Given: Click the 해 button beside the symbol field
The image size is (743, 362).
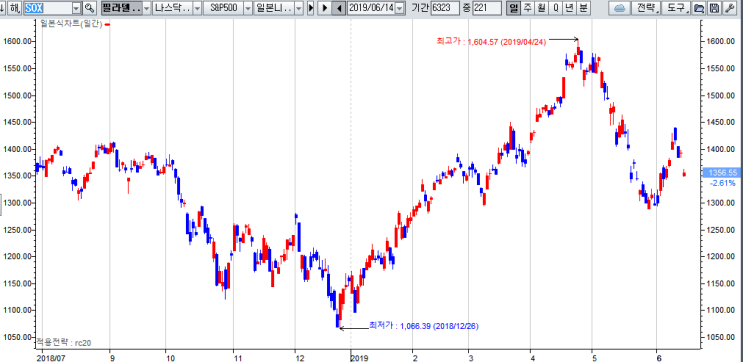Looking at the screenshot, I should tap(15, 8).
